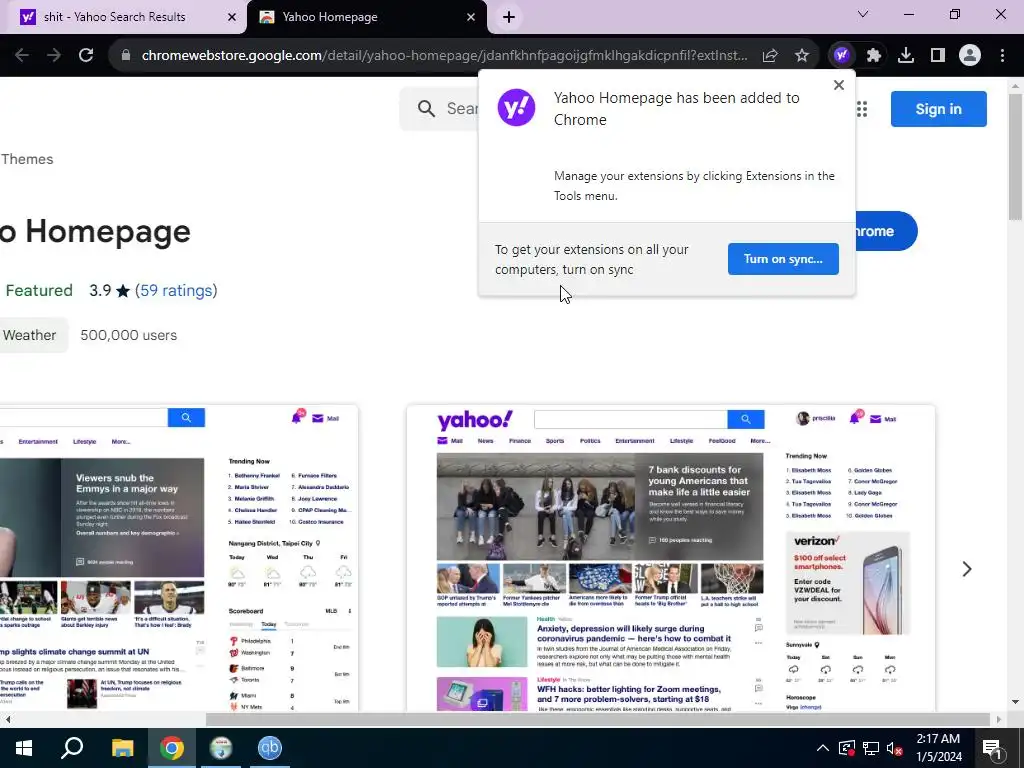Click the horizontal scrollbar thumb
Screen dimensions: 1024x768
point(598,720)
